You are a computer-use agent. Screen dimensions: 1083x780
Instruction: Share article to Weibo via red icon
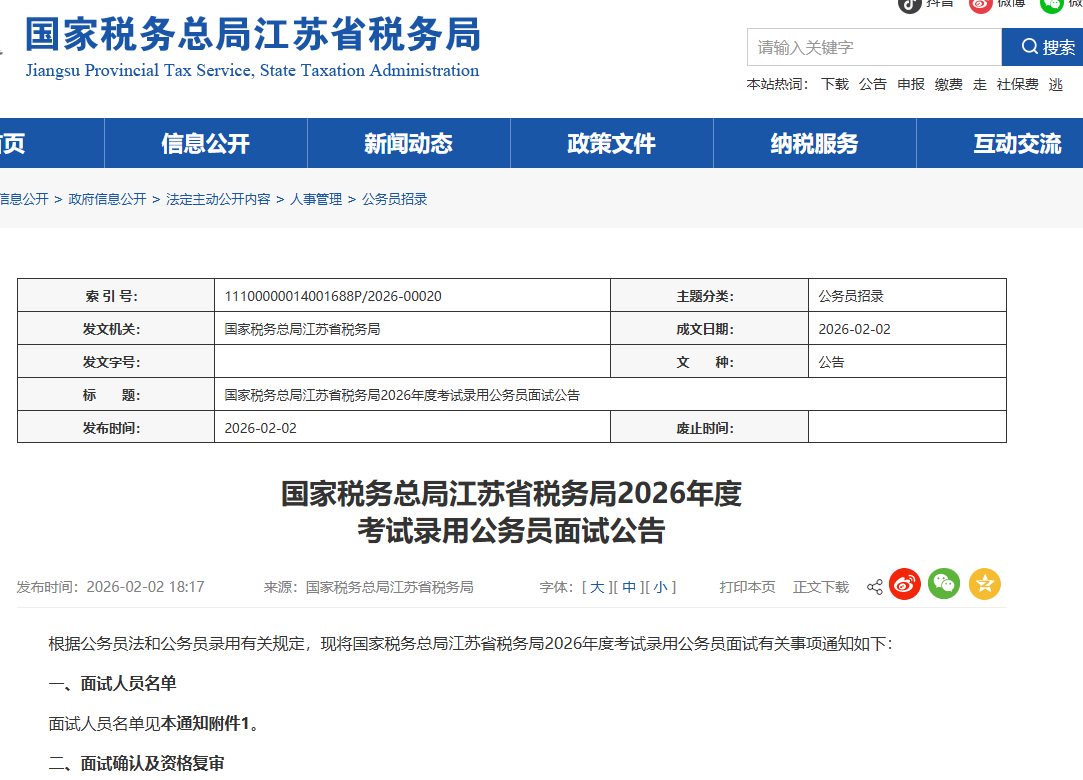click(905, 584)
